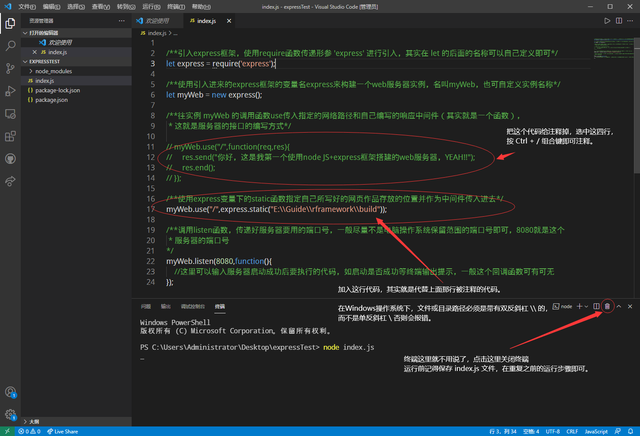
Task: Create a new terminal with the plus icon
Action: 579,306
